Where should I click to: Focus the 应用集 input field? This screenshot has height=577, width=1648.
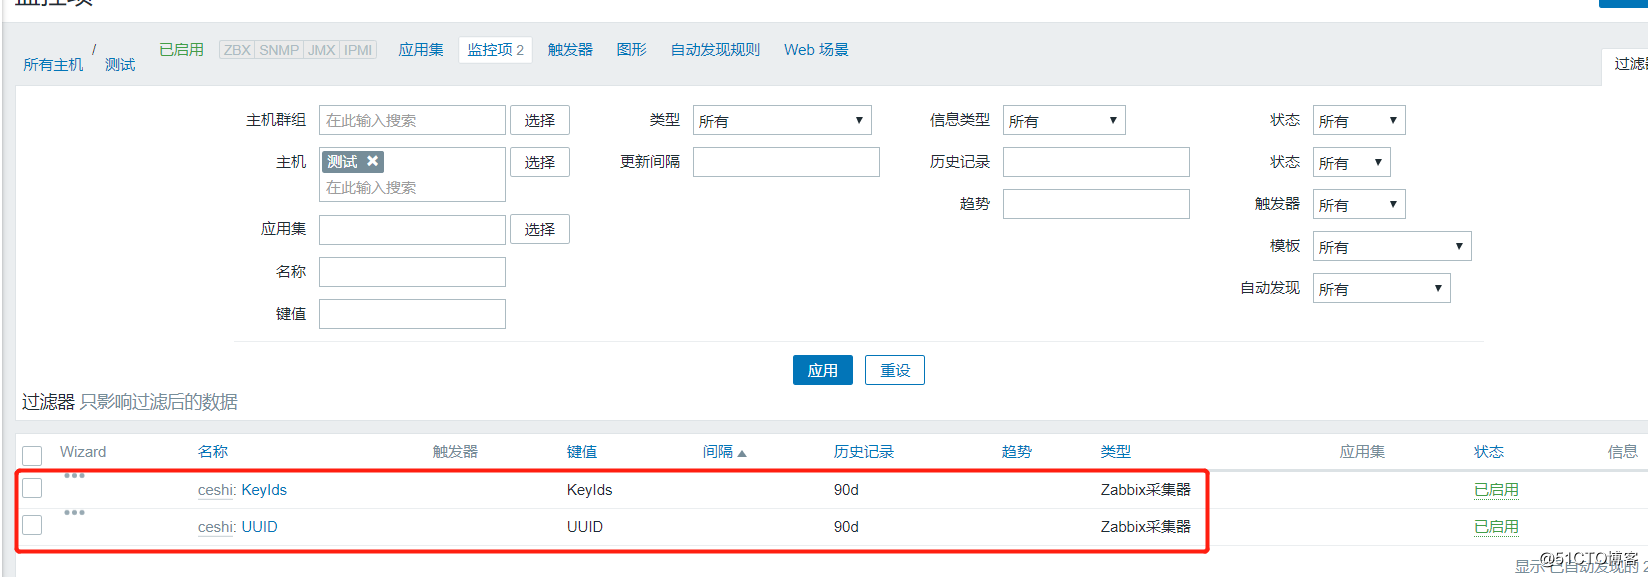coord(412,230)
